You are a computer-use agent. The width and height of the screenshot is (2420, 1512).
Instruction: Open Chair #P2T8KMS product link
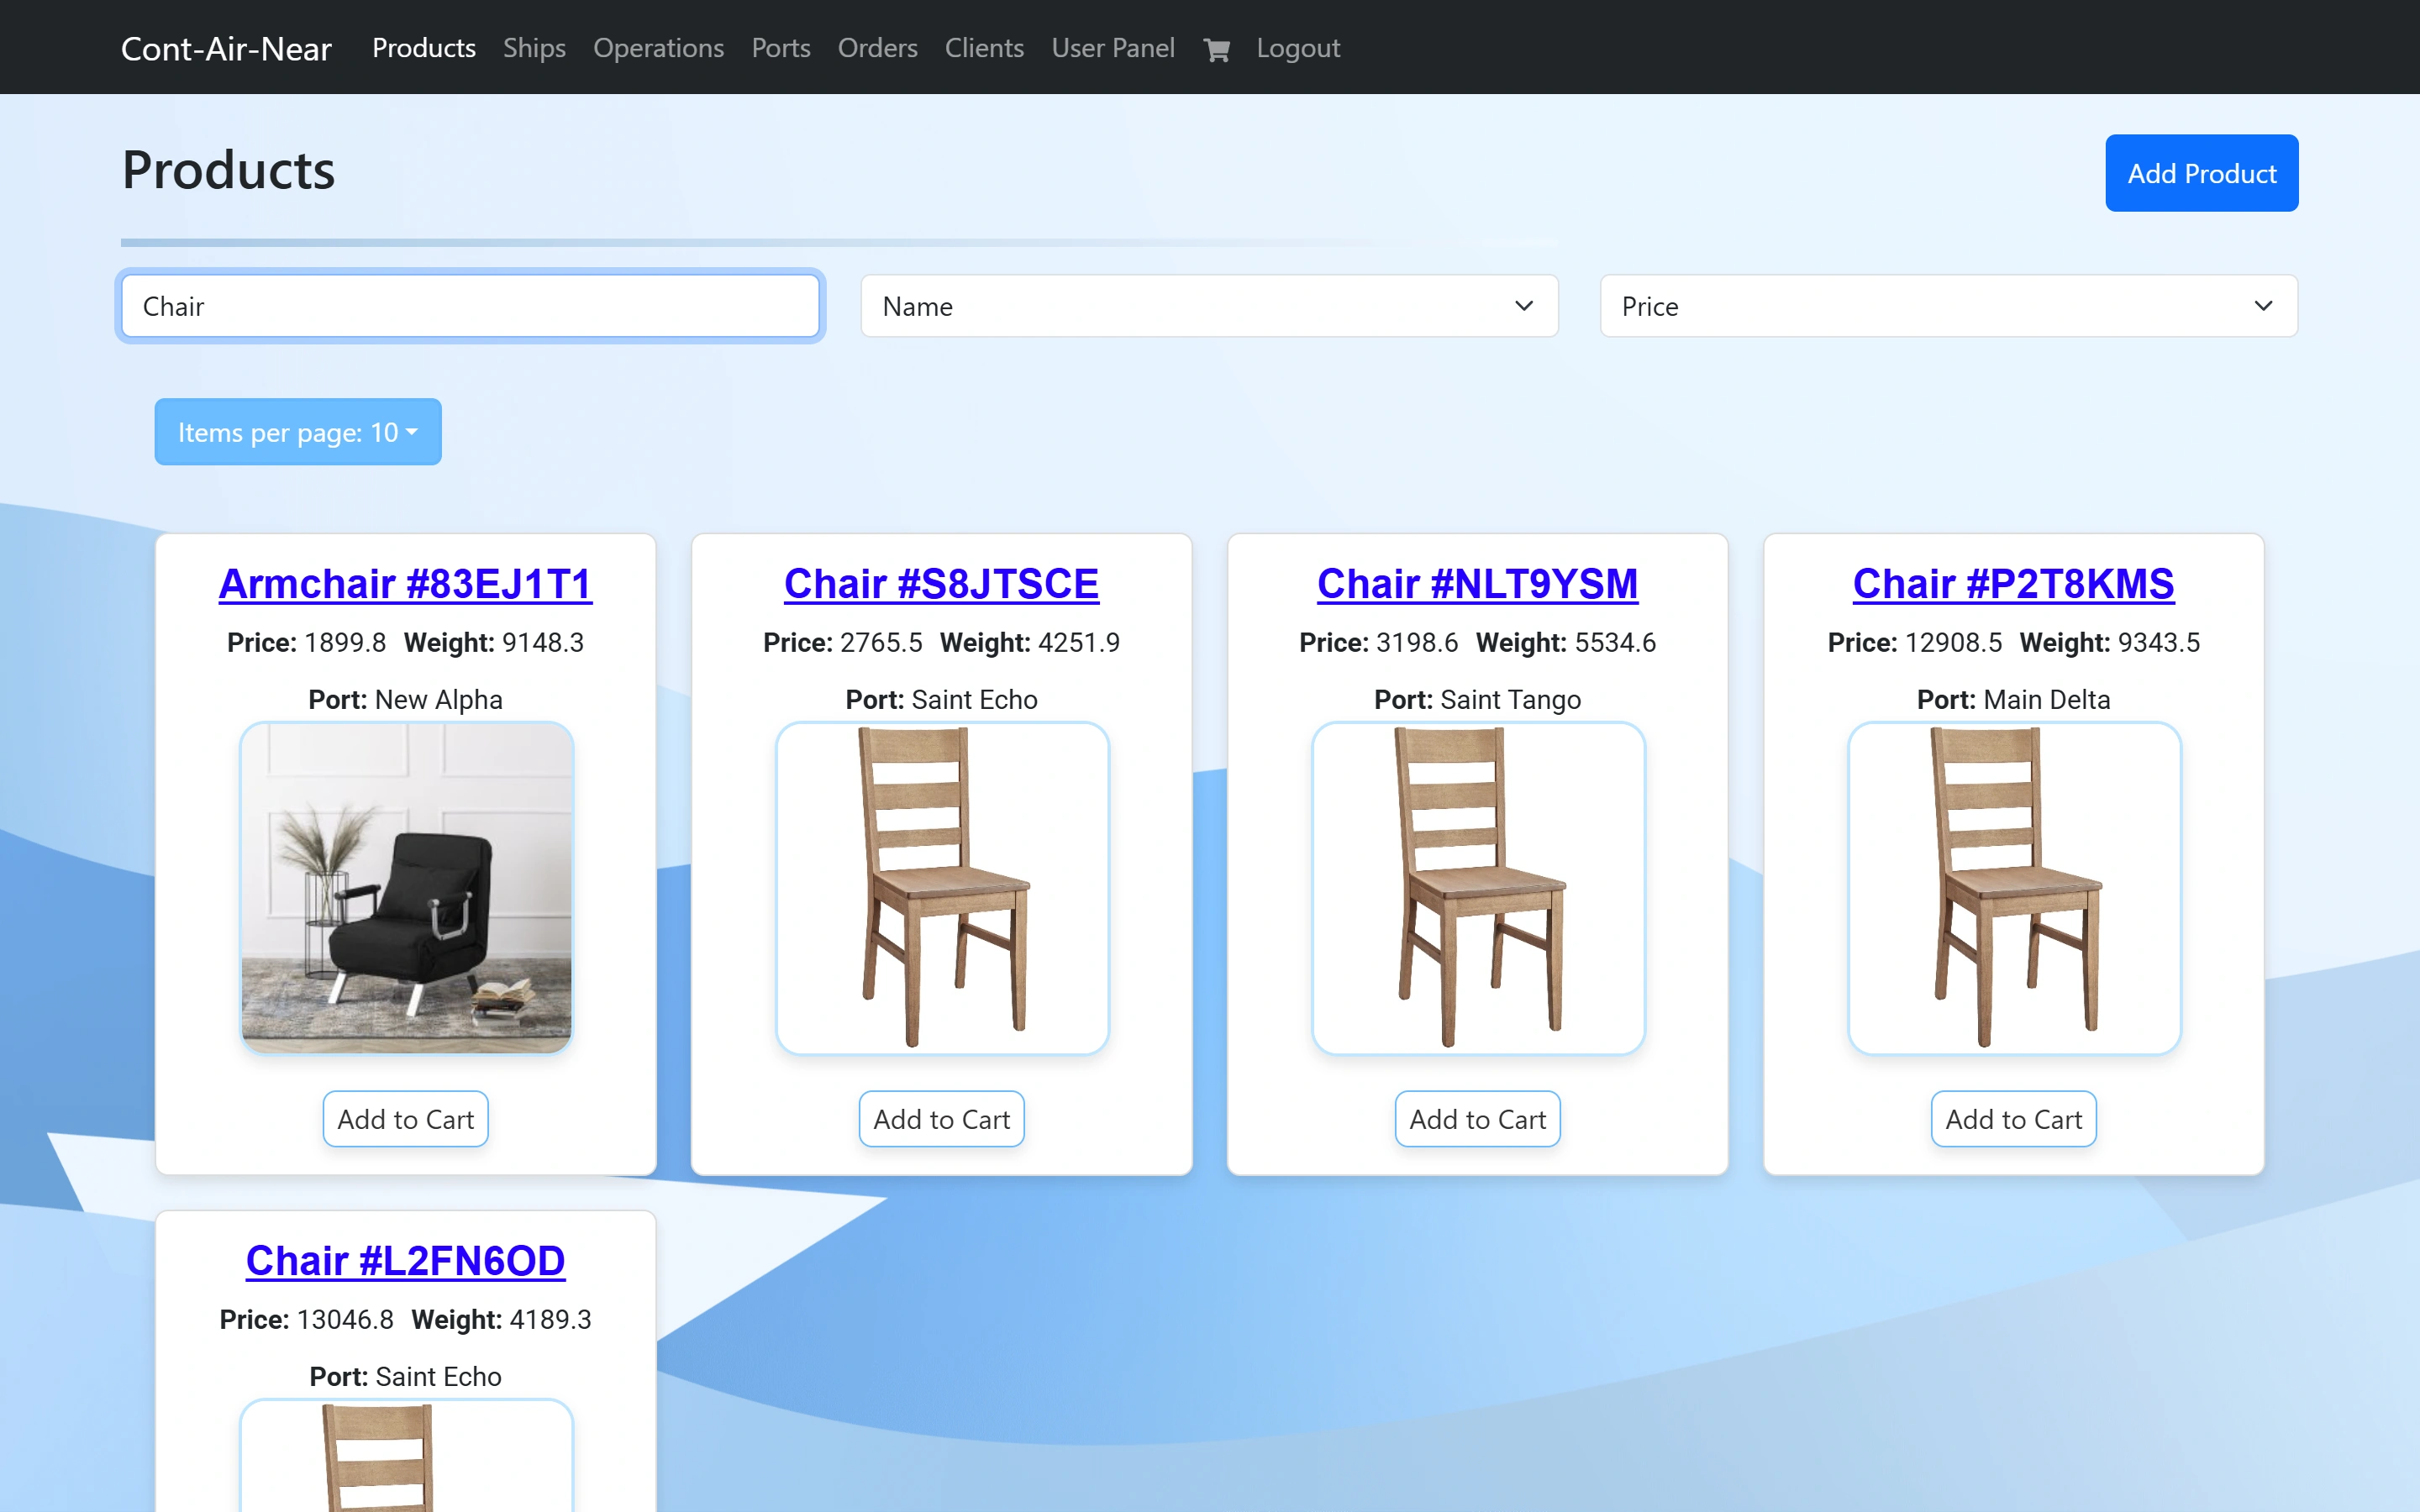(2013, 584)
